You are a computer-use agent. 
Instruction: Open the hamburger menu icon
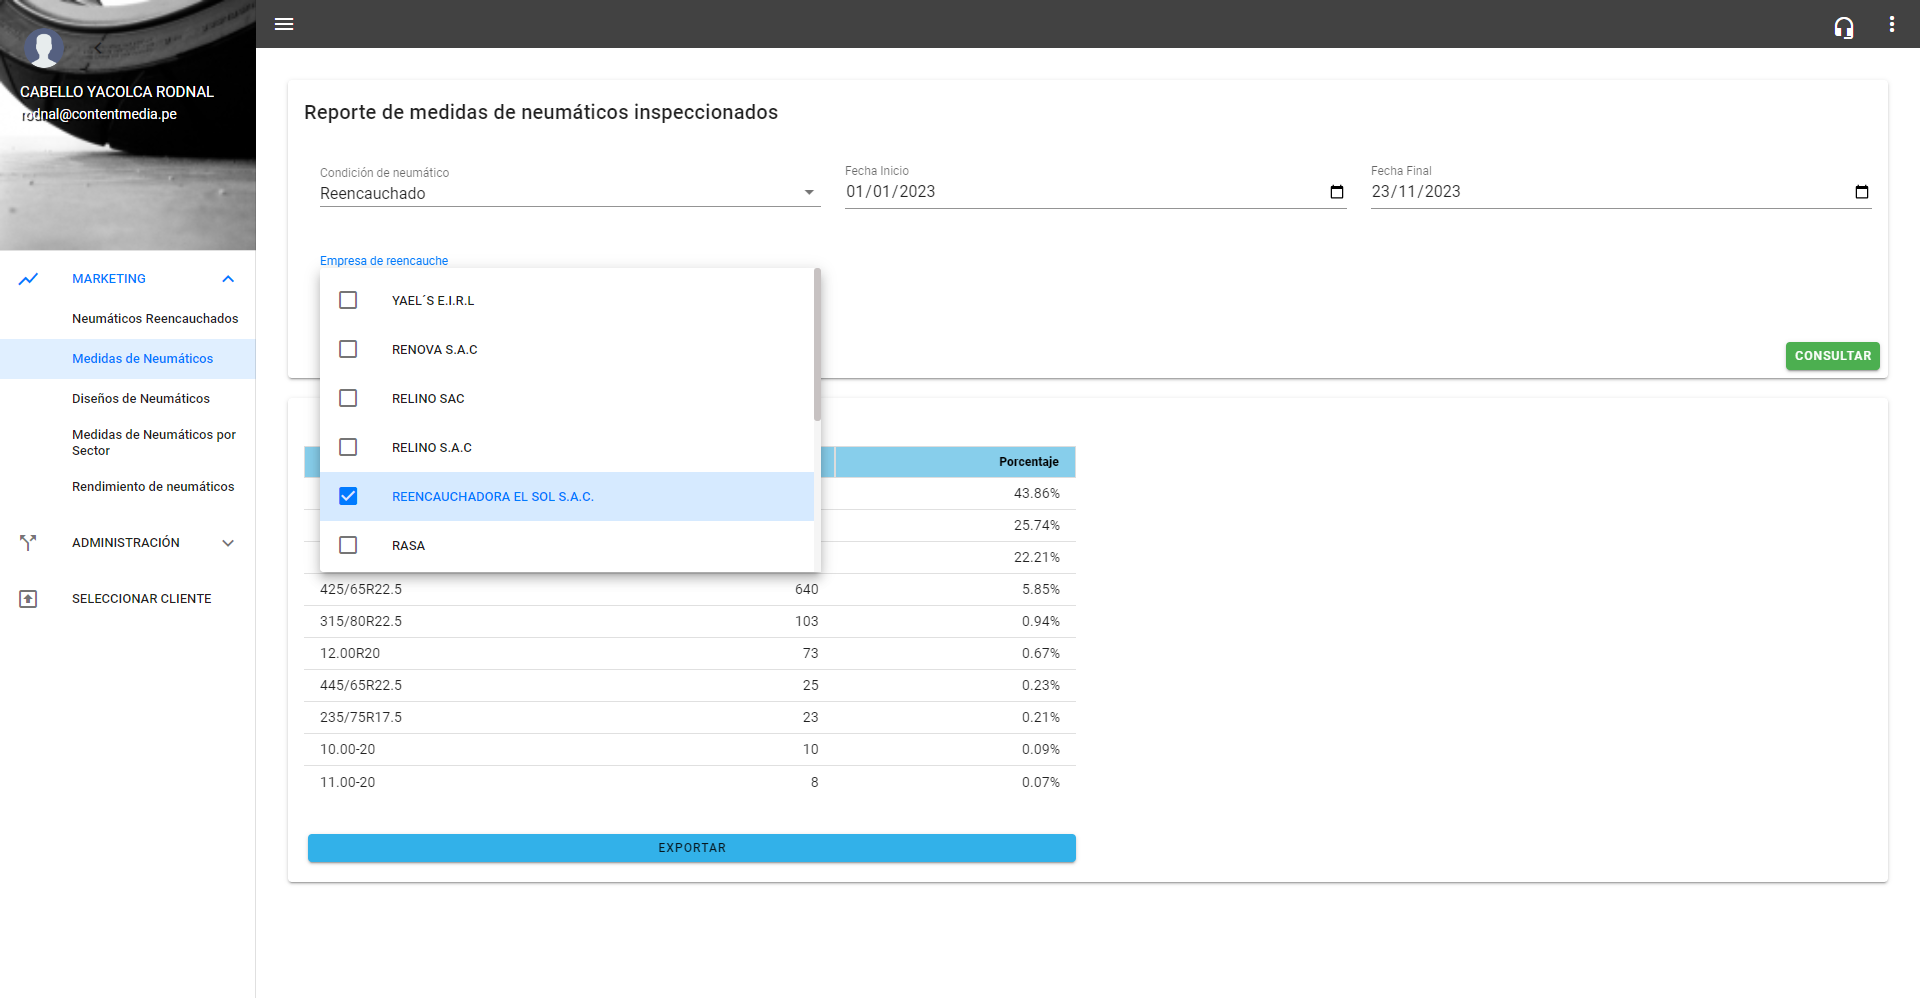click(284, 24)
